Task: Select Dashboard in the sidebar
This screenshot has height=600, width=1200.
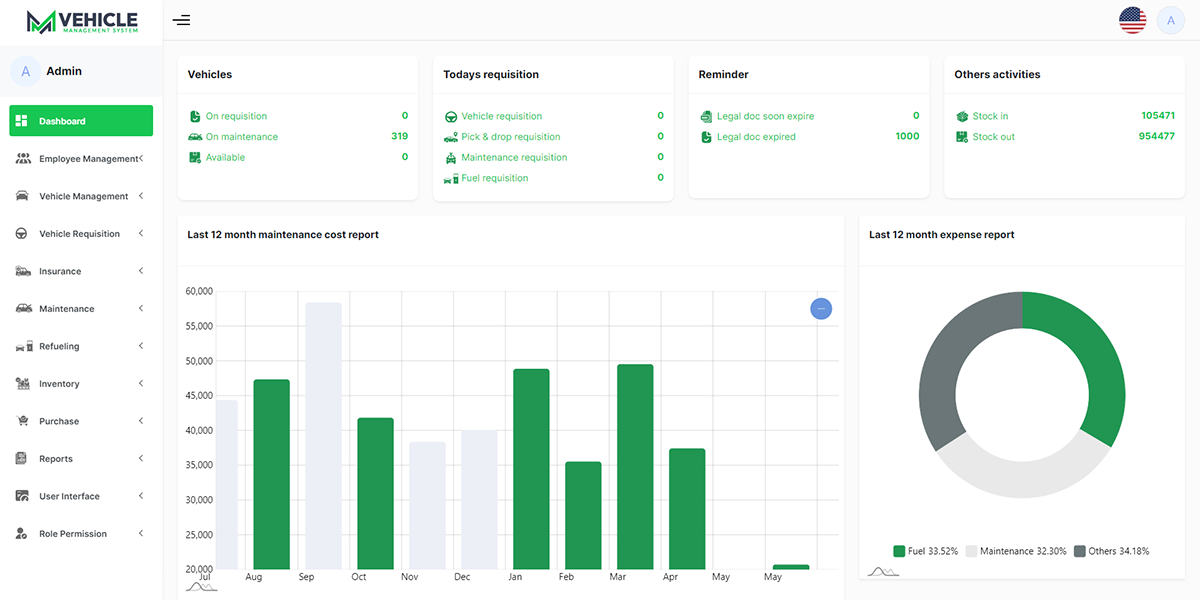Action: tap(81, 121)
